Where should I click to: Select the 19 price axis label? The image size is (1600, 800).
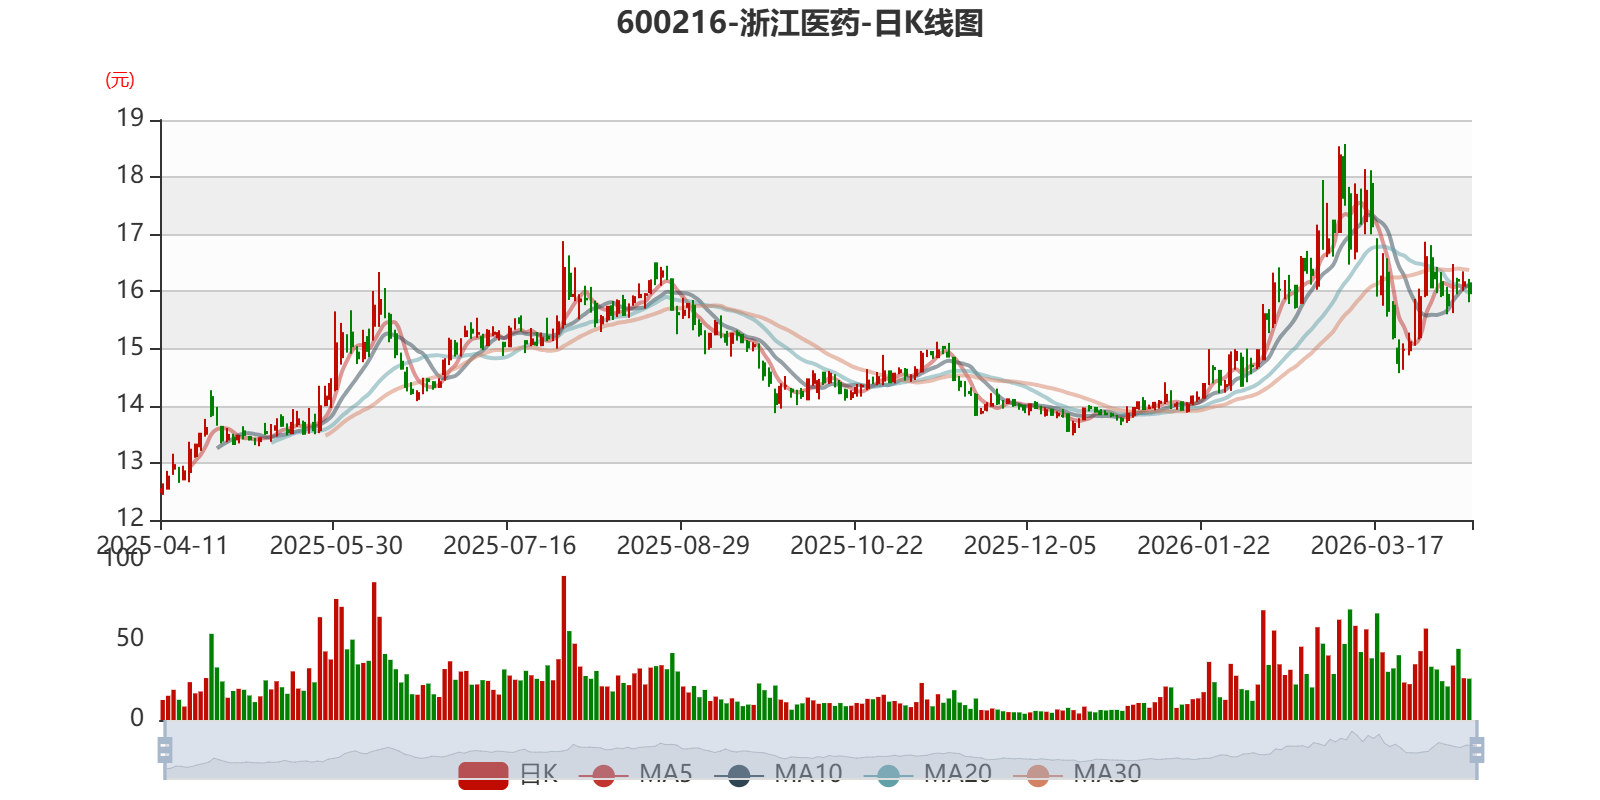pos(130,118)
